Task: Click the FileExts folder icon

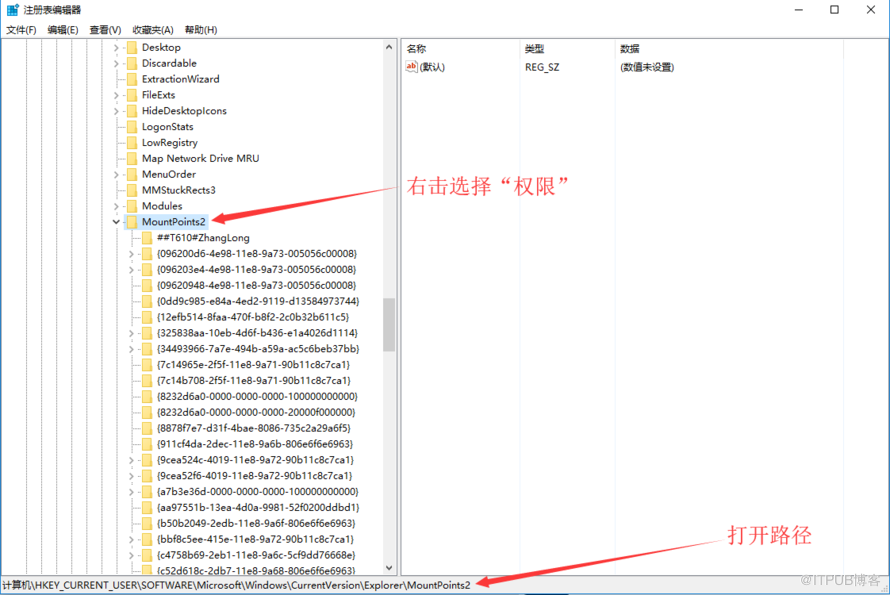Action: point(132,95)
